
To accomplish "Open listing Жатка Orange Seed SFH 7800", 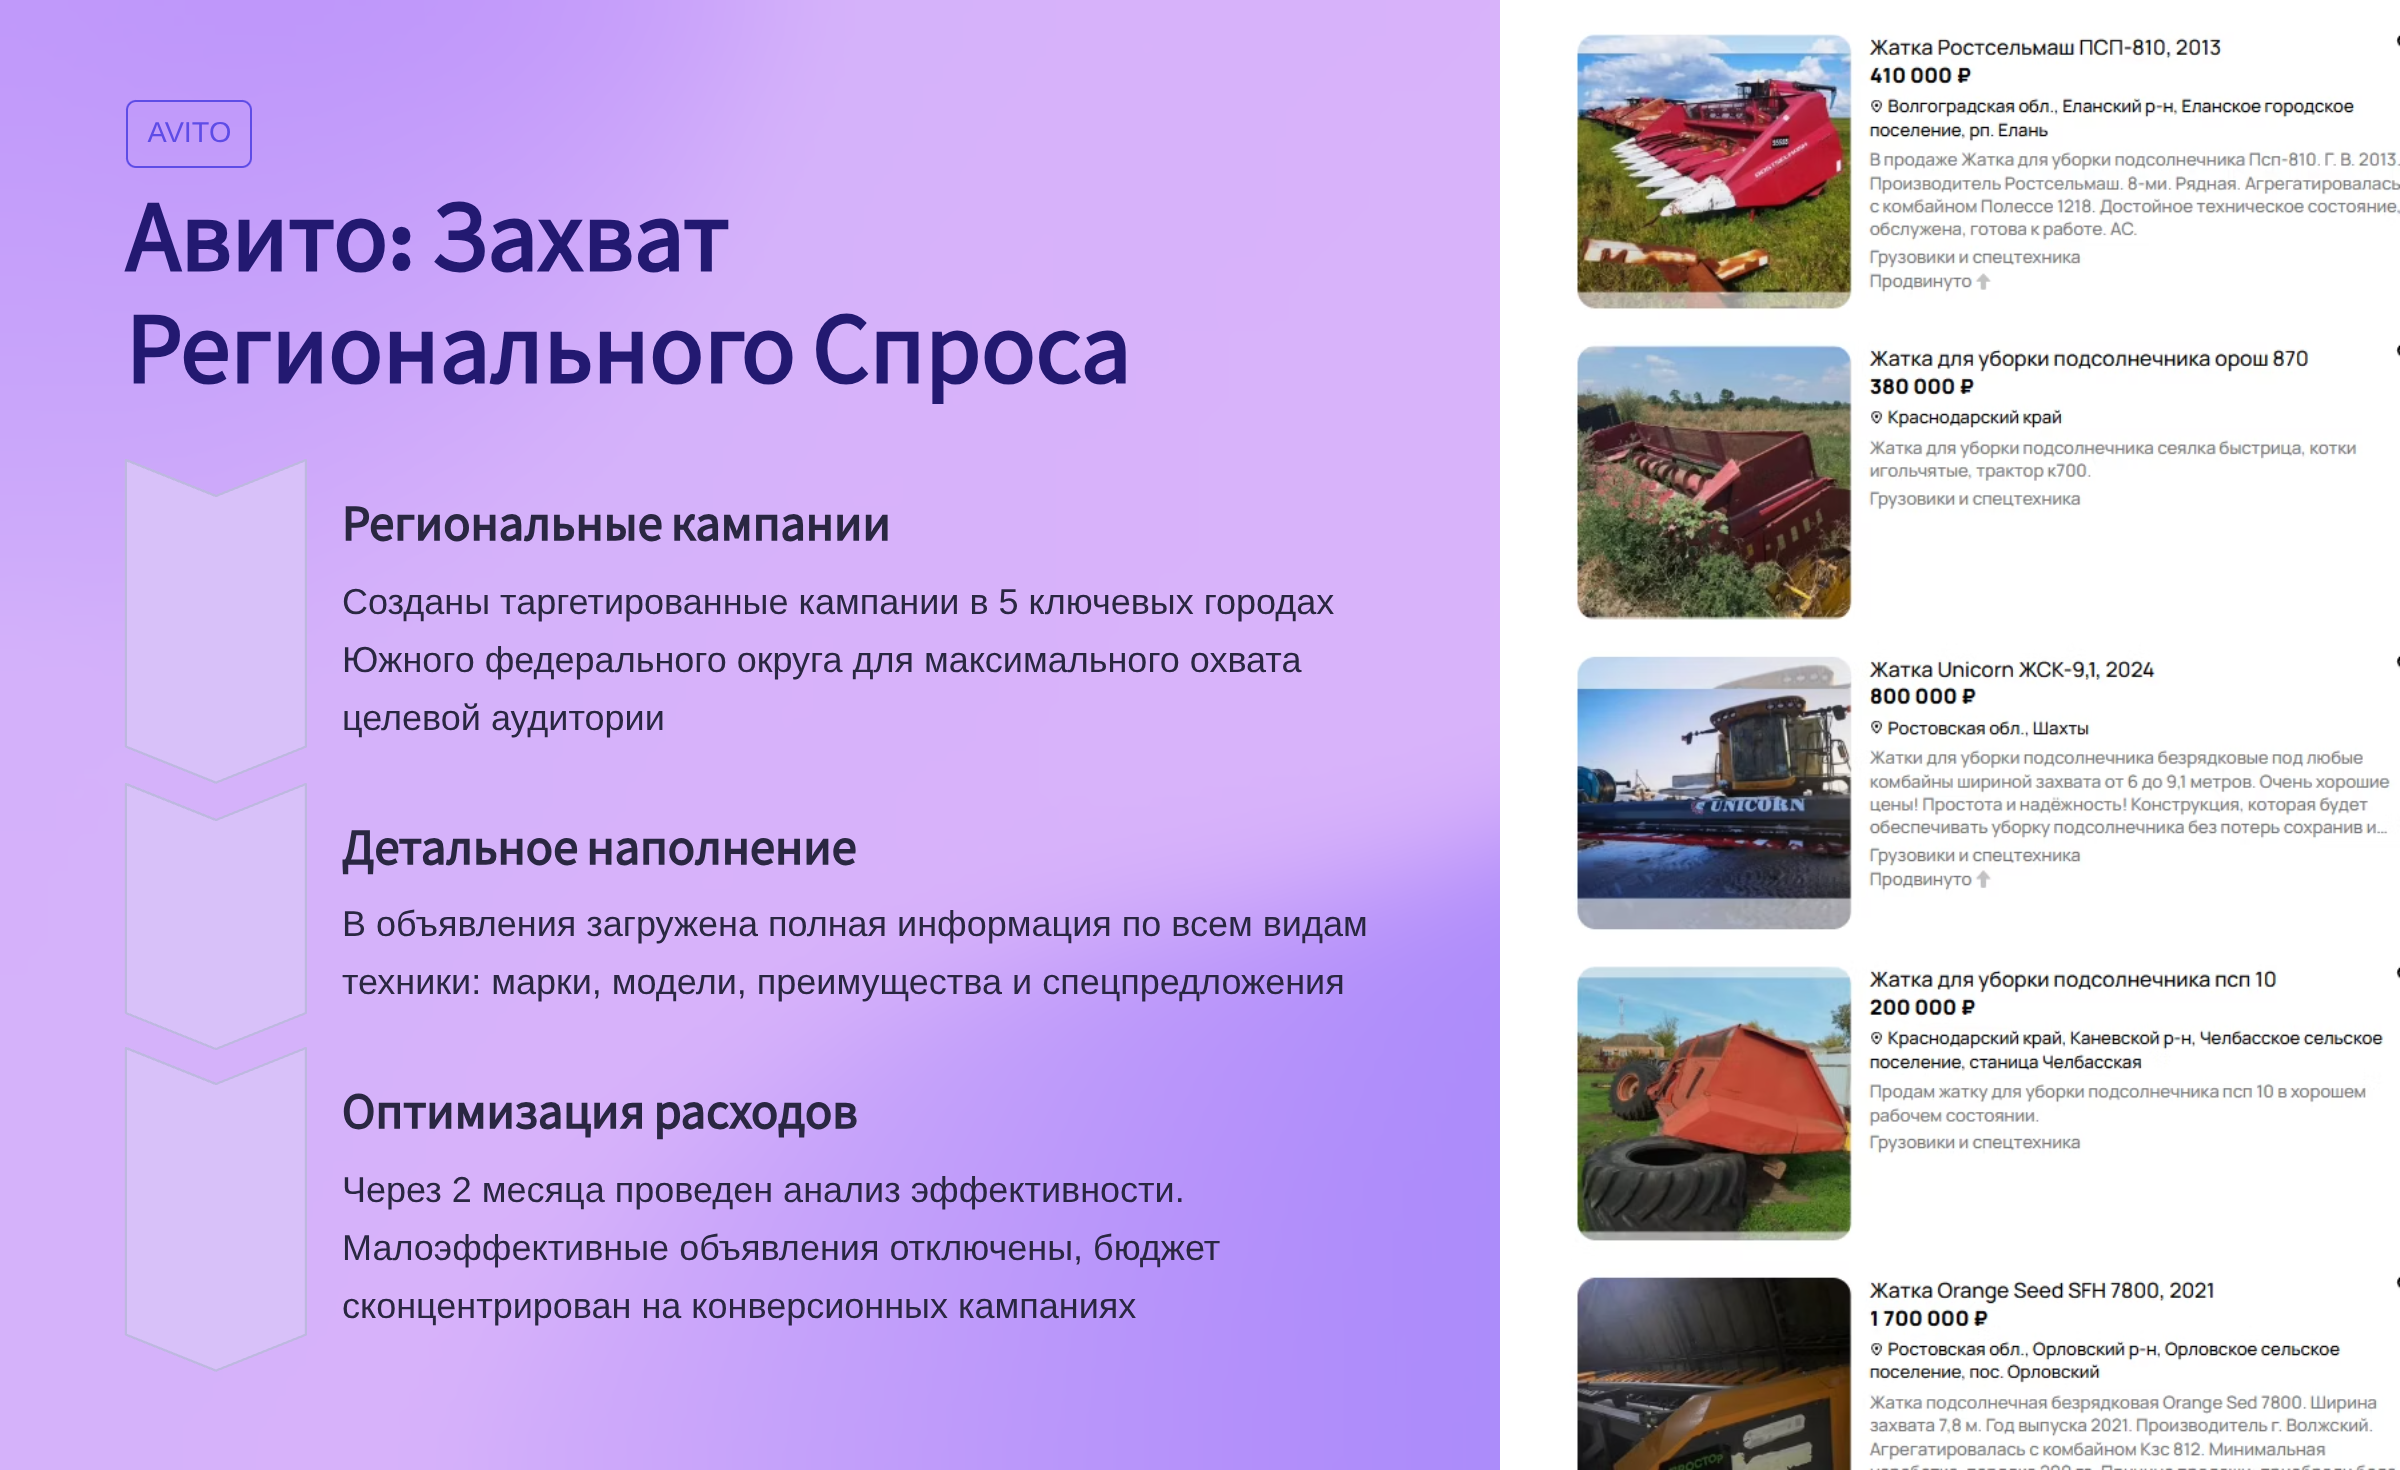I will tap(2041, 1290).
